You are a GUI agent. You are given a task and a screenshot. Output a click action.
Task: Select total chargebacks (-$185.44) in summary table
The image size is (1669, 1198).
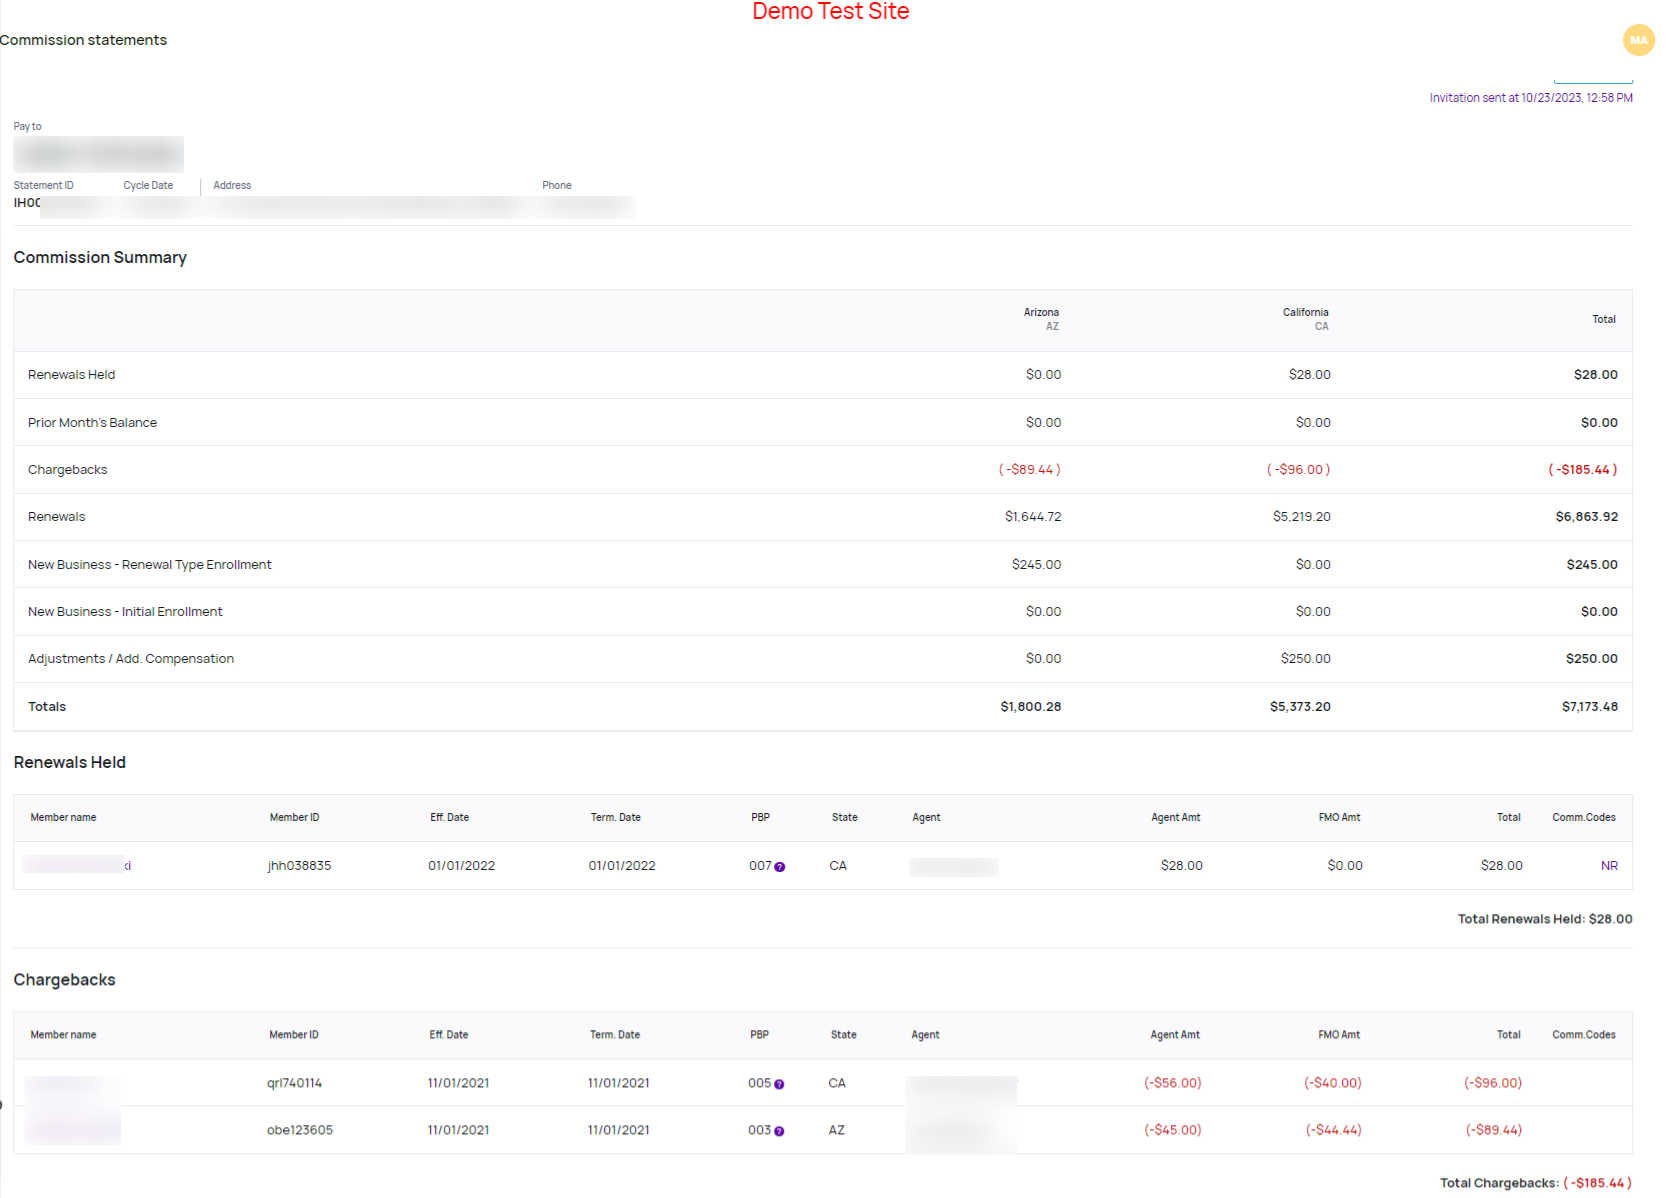coord(1582,470)
